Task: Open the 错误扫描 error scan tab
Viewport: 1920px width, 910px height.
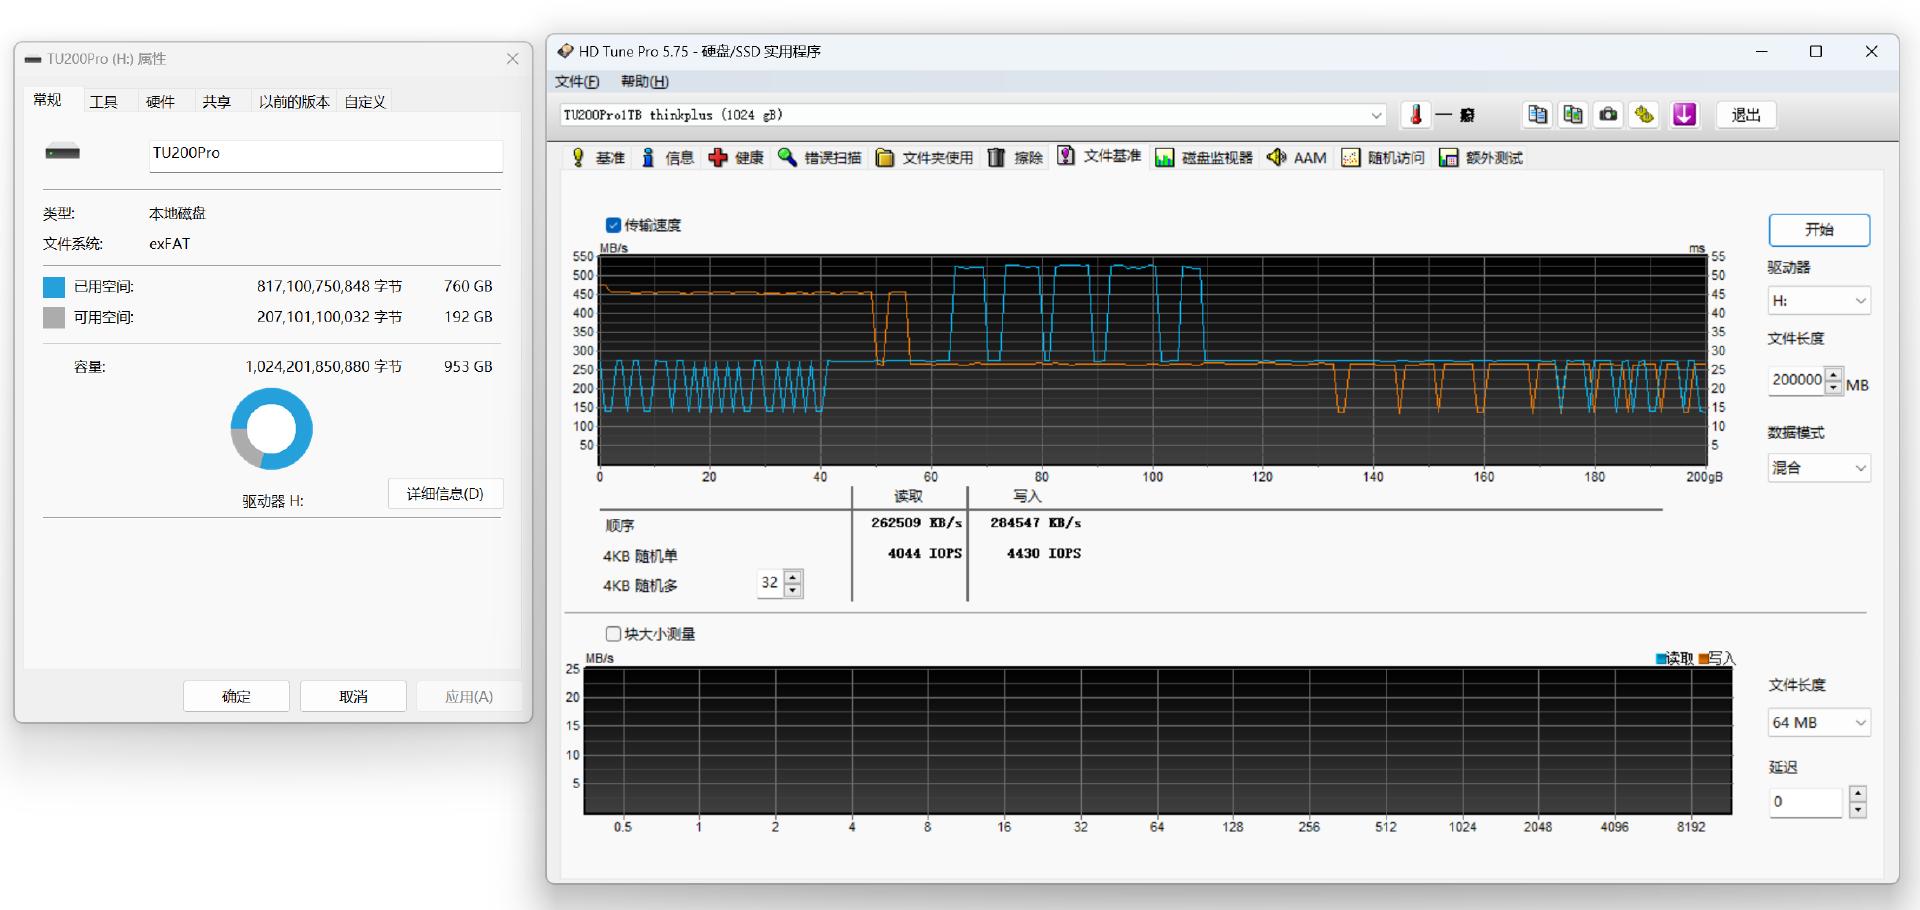Action: 819,158
